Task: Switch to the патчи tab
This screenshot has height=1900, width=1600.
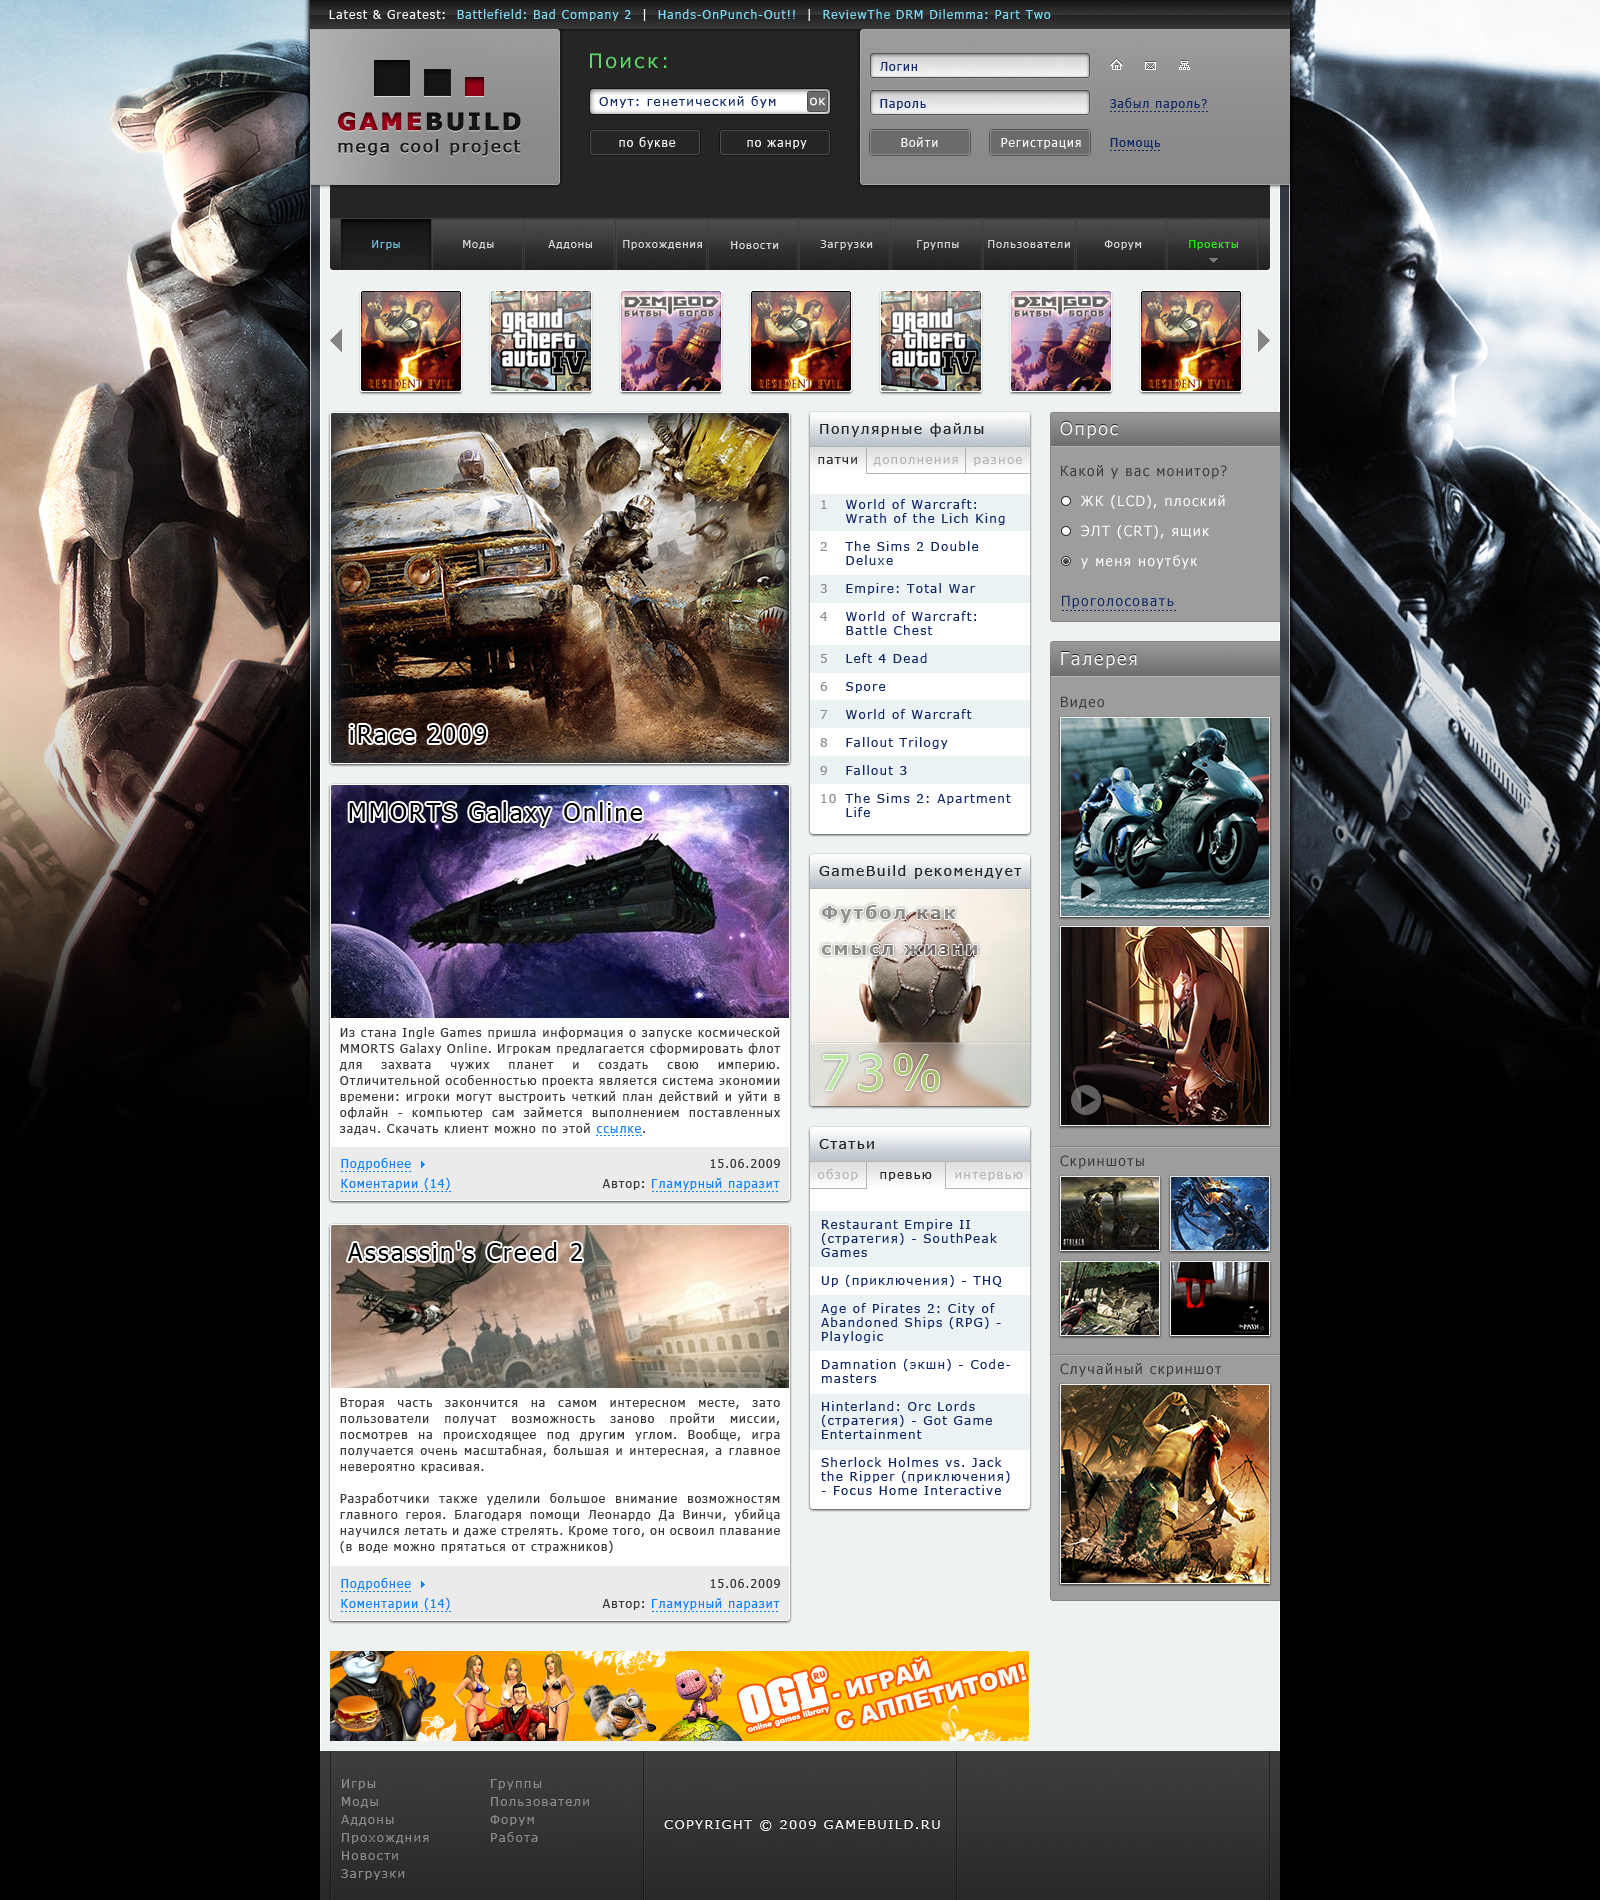Action: [x=838, y=460]
